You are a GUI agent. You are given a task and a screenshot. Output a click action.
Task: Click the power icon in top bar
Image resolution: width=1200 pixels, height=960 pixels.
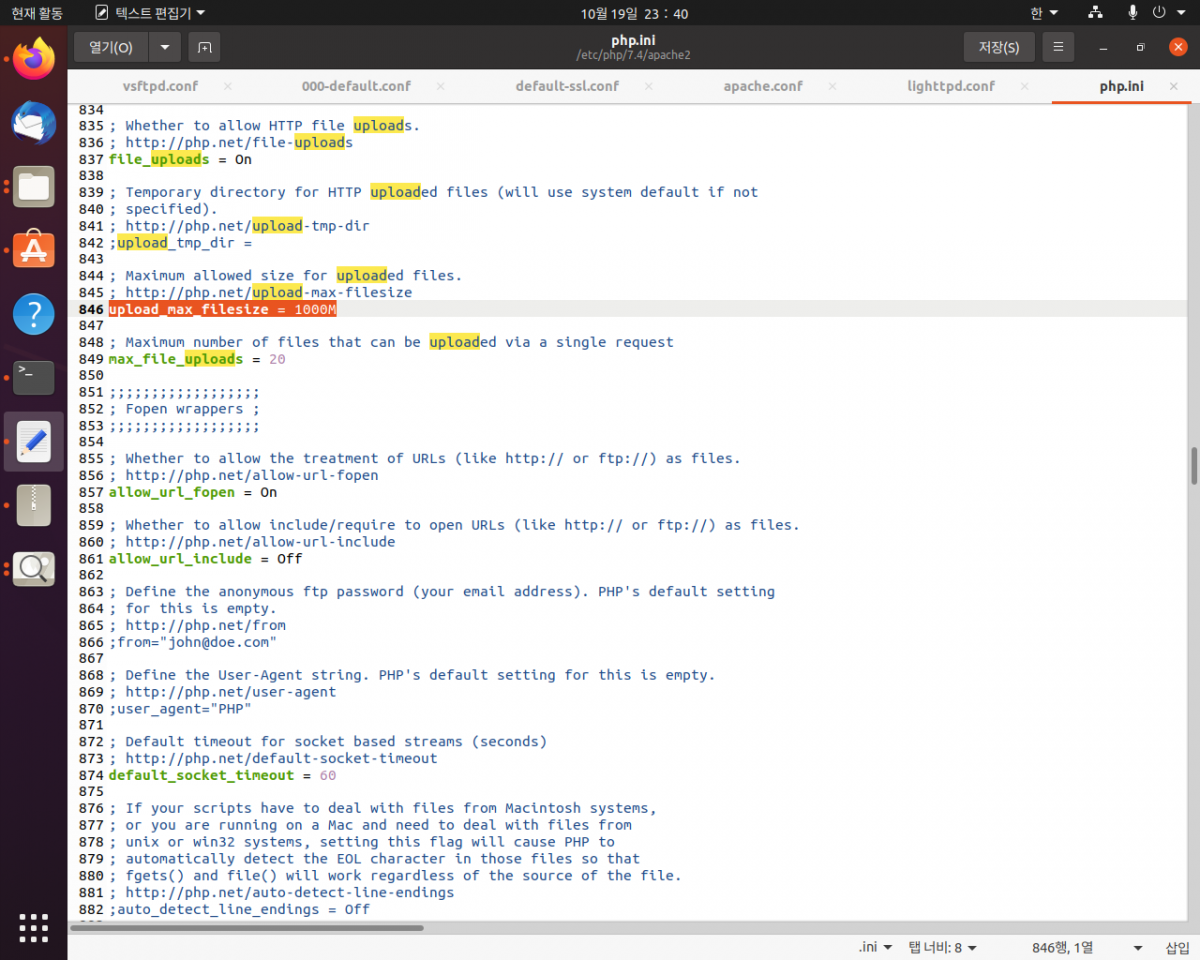pyautogui.click(x=1159, y=13)
